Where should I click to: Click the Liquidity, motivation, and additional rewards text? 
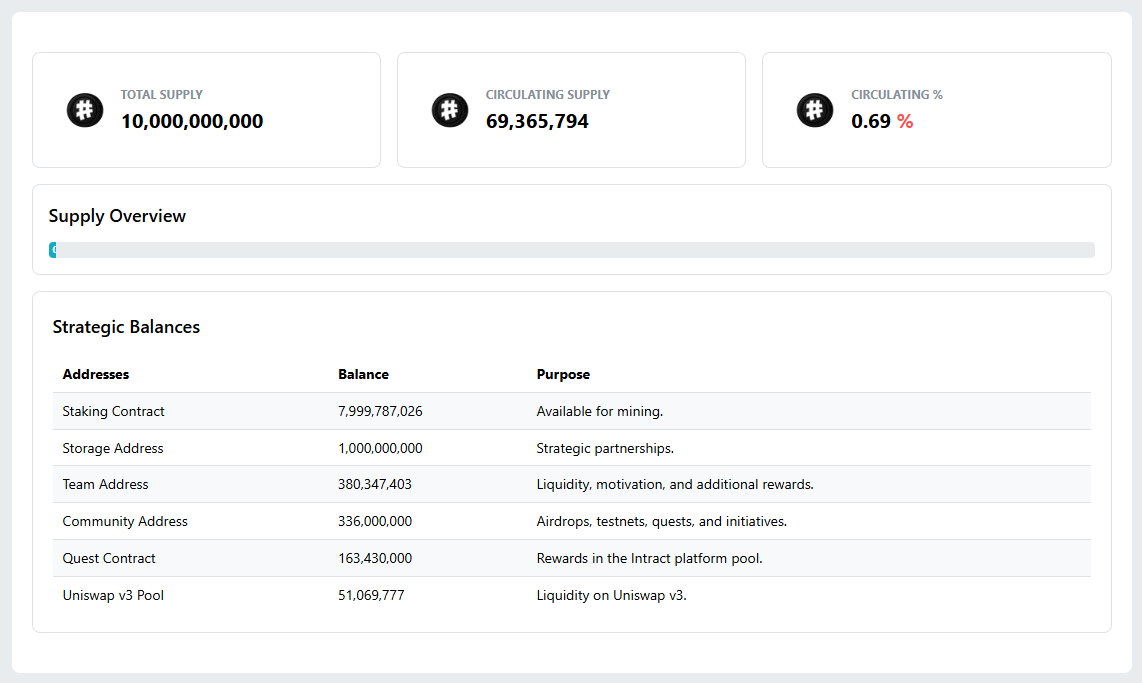pos(675,484)
